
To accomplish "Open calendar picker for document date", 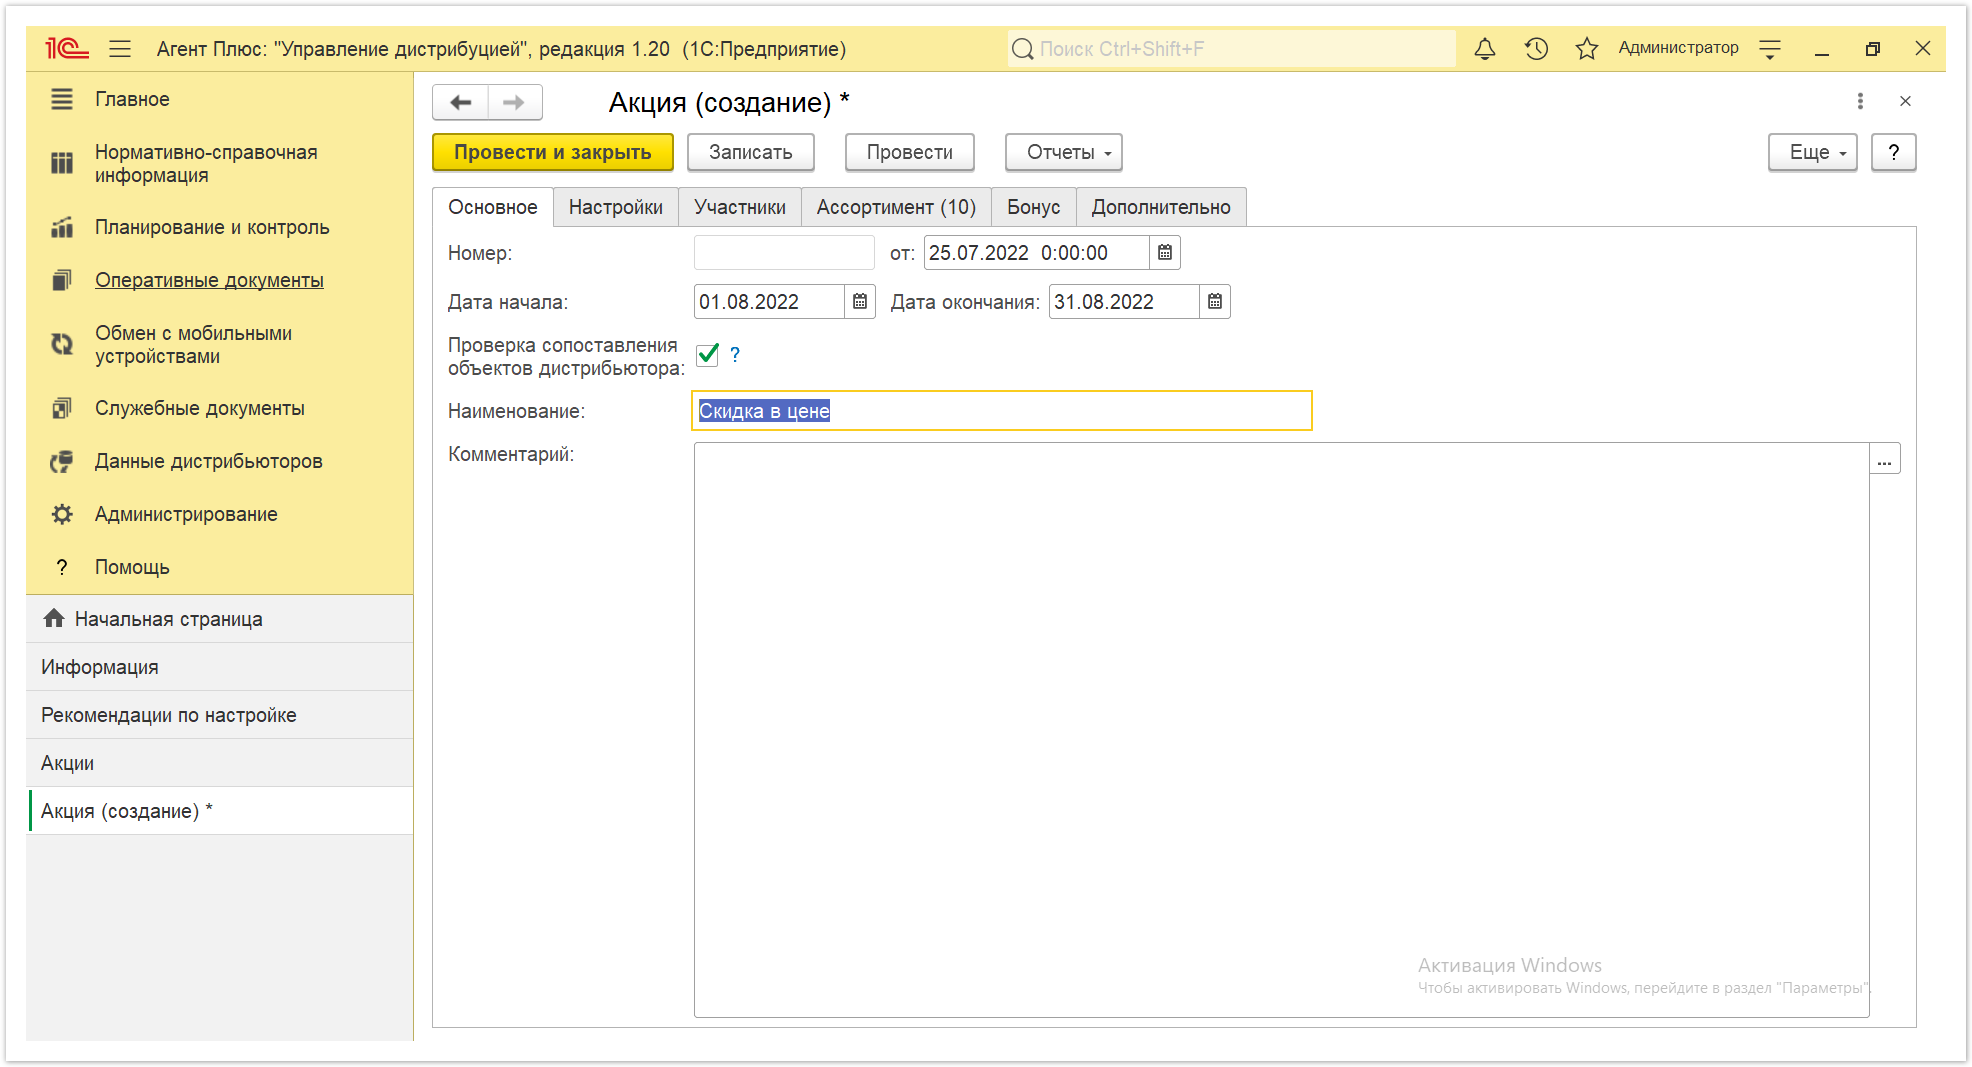I will 1165,252.
